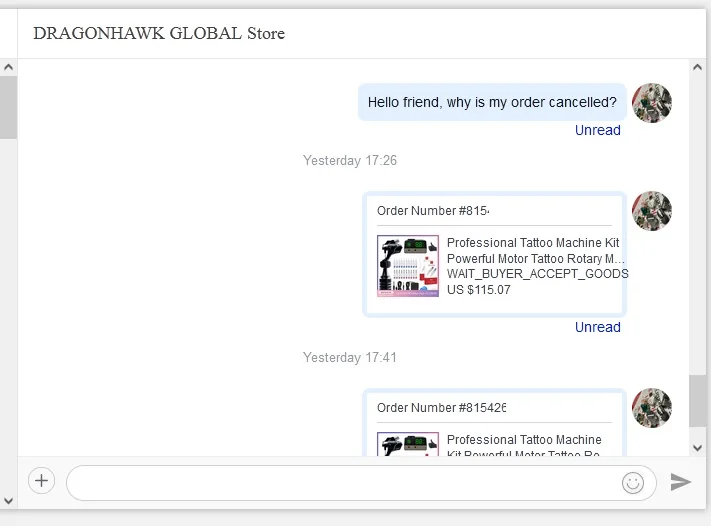Click 'Professional Tattoo Machine' title in #815426 card
This screenshot has width=711, height=526.
click(524, 439)
